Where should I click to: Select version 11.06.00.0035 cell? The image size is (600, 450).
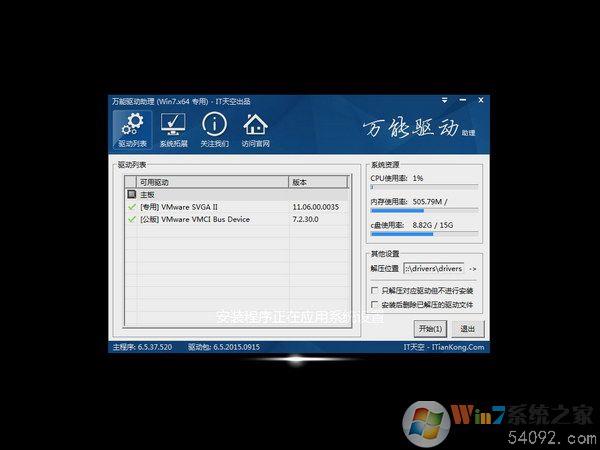point(316,207)
